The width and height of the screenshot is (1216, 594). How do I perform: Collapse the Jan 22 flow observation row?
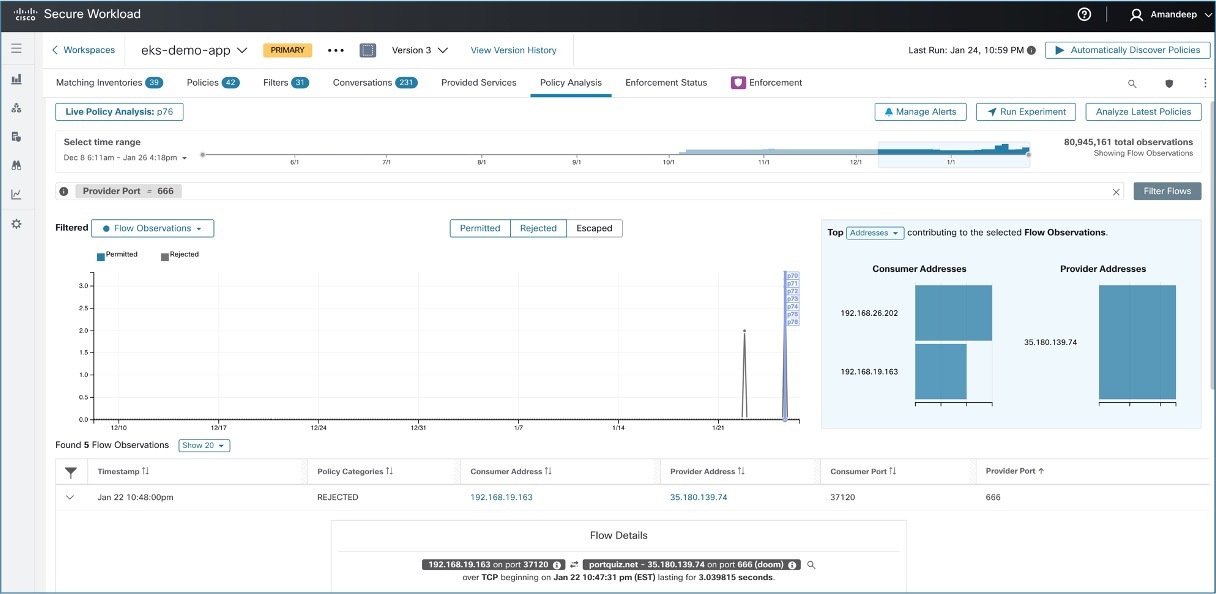pyautogui.click(x=70, y=497)
